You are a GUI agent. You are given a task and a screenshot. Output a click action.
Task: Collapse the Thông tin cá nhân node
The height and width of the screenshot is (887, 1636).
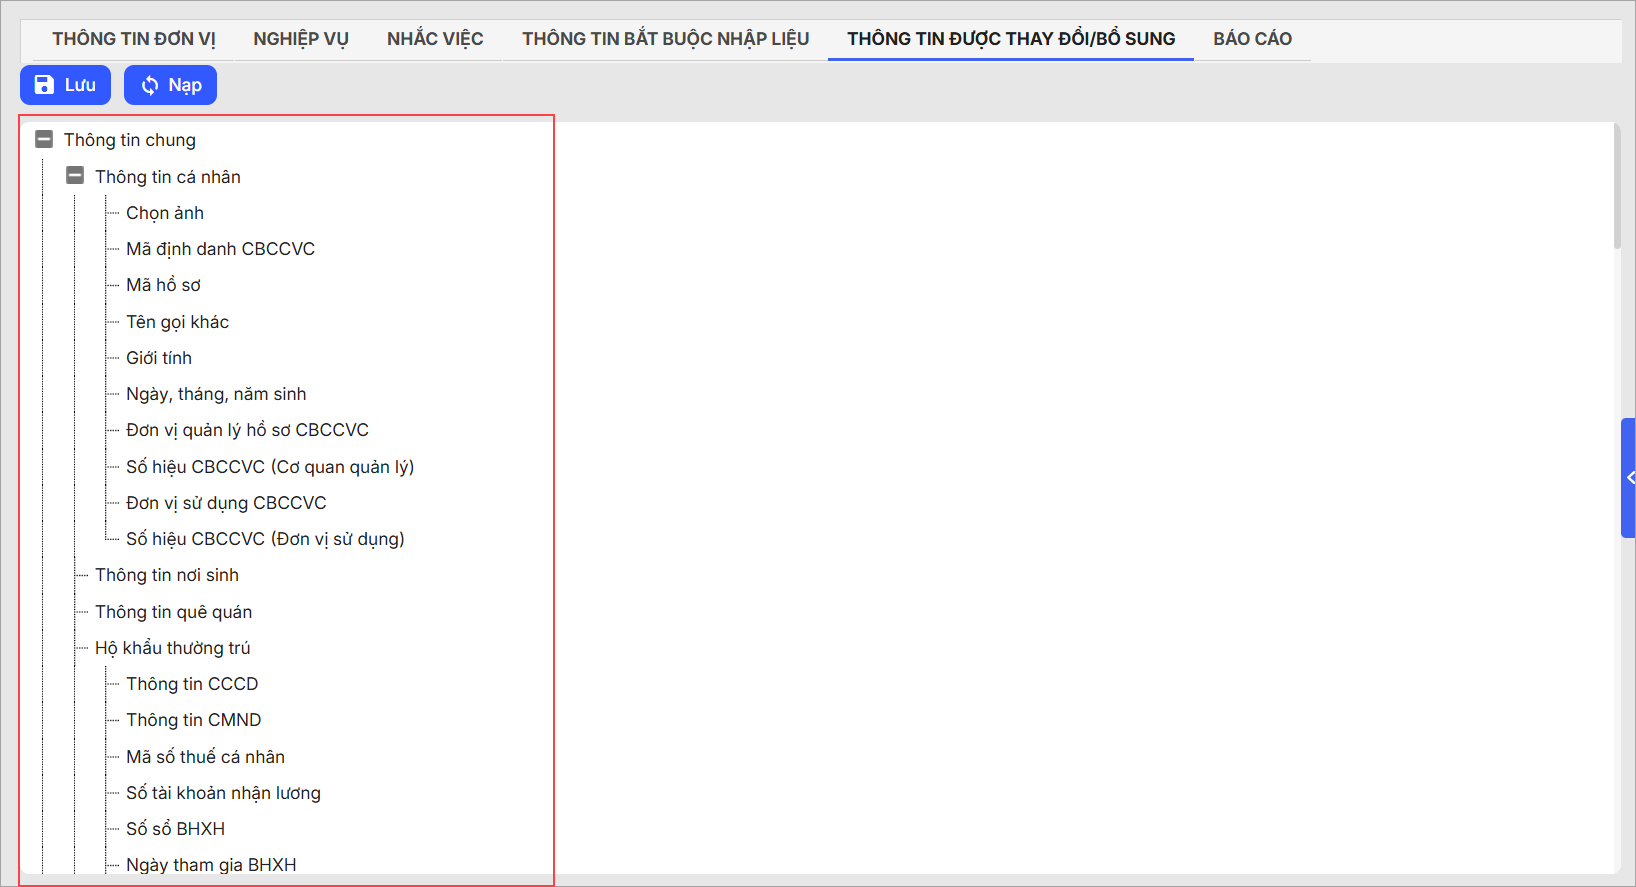coord(75,176)
